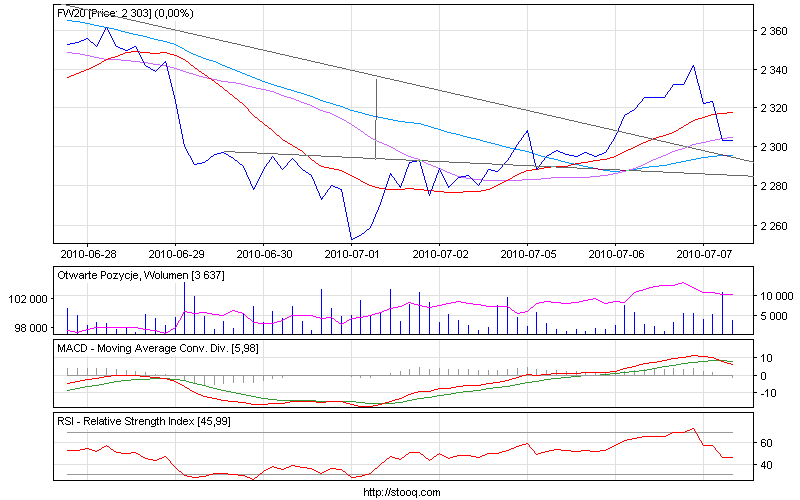Click the 5 000 volume axis value
800x500 pixels.
point(776,316)
